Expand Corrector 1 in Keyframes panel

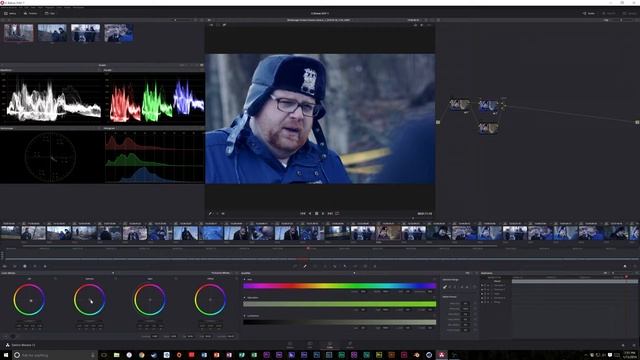(x=492, y=285)
